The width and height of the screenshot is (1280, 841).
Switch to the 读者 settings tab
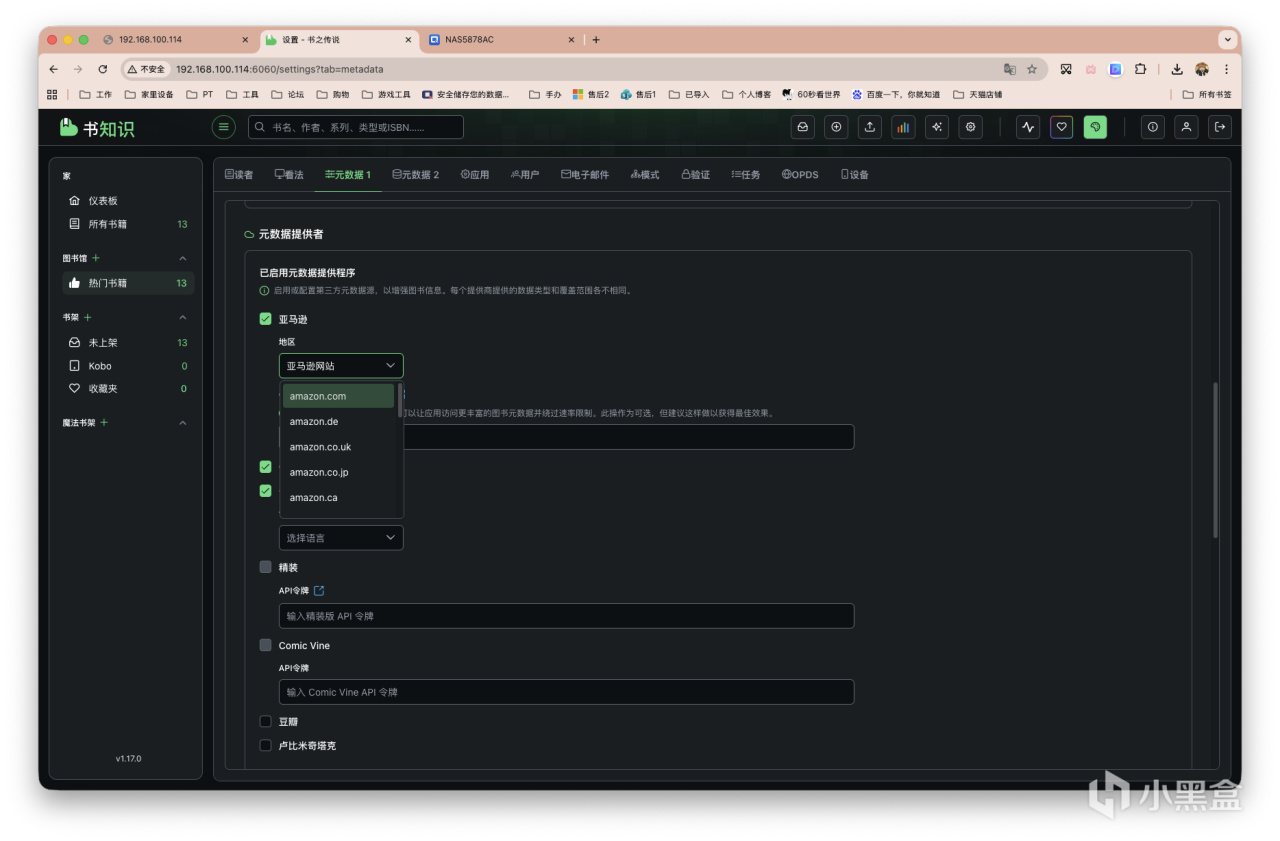coord(239,175)
